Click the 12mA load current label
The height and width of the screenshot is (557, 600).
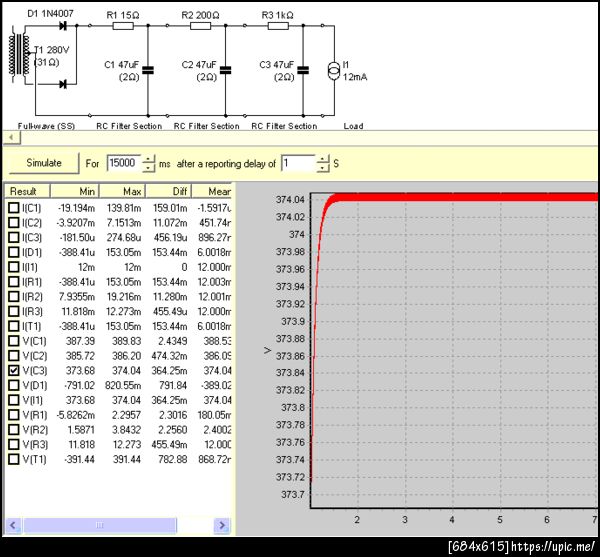coord(355,77)
